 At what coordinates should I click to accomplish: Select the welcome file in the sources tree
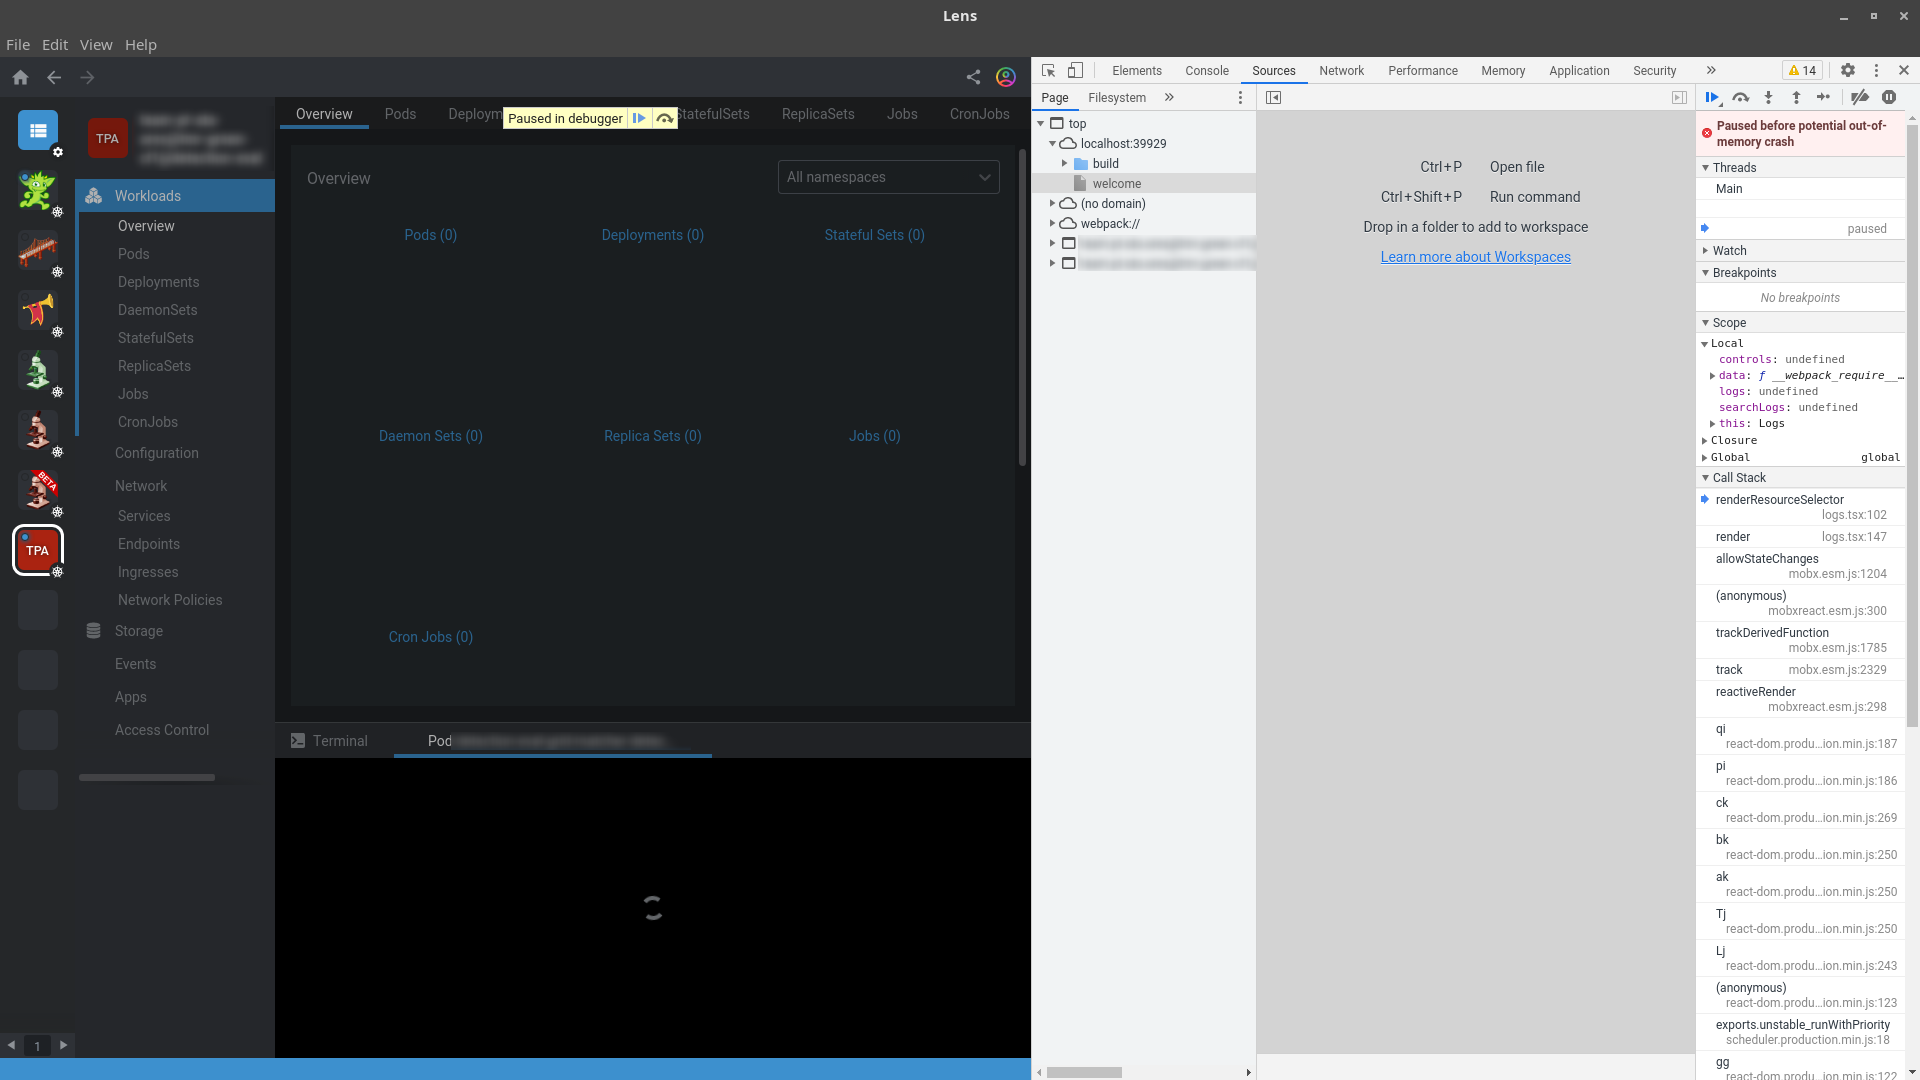(1117, 183)
